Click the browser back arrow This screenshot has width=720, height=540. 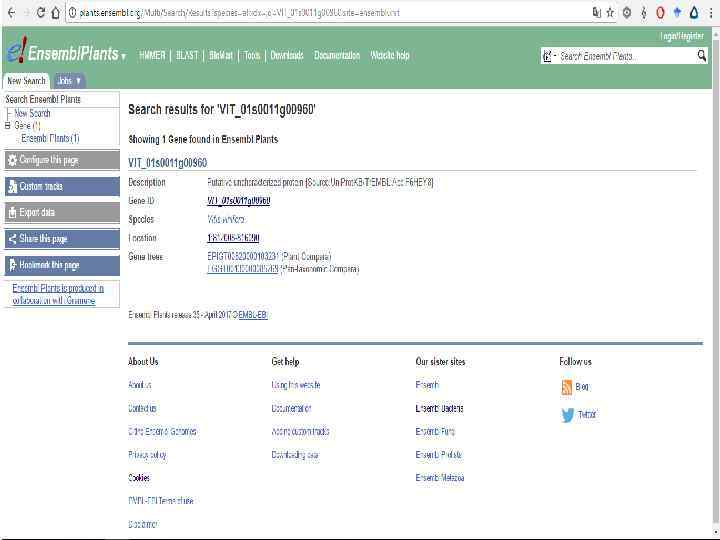[11, 12]
